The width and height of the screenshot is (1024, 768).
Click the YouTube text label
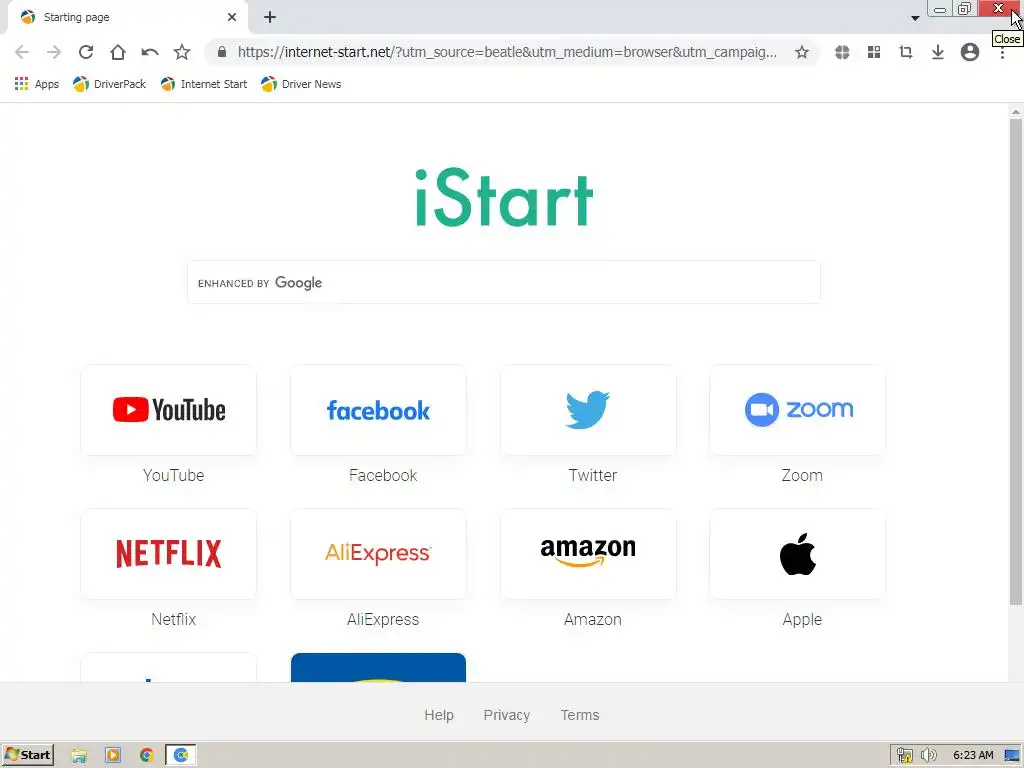173,475
